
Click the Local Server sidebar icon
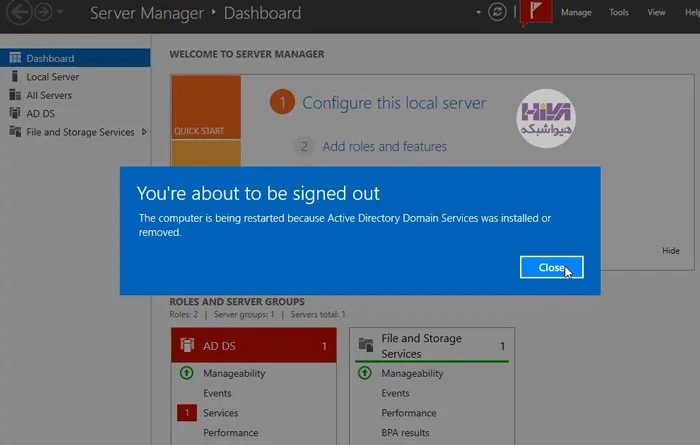(15, 76)
